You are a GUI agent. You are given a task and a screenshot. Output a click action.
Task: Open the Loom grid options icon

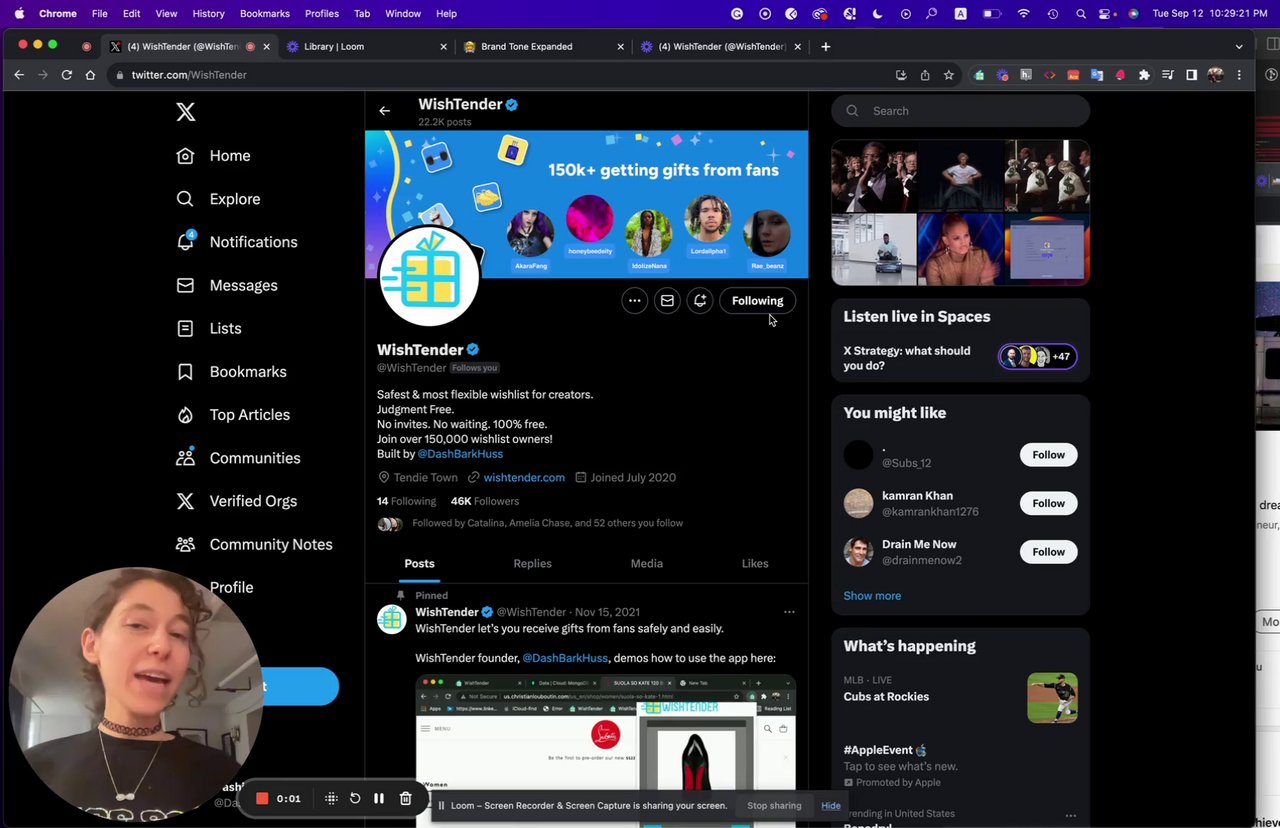pos(331,798)
